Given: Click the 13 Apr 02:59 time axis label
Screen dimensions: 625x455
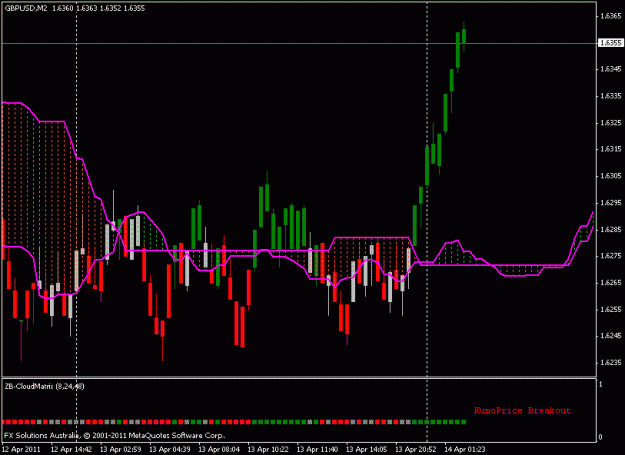Looking at the screenshot, I should pyautogui.click(x=120, y=449).
